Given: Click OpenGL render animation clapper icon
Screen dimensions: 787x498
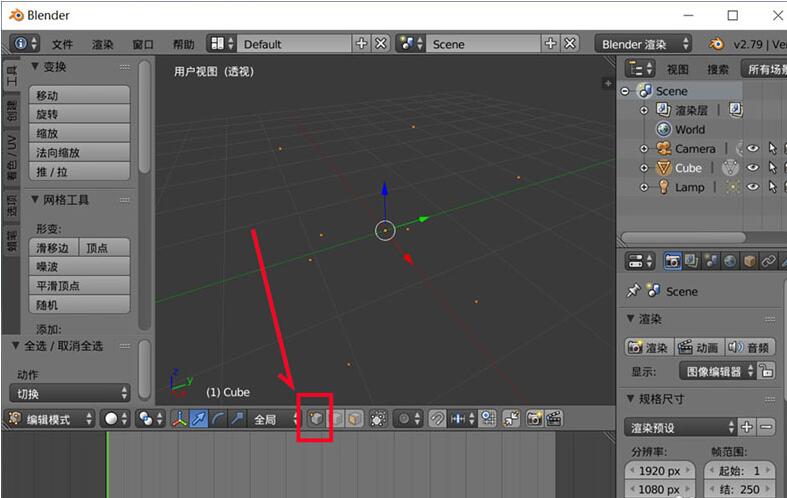Looking at the screenshot, I should 554,418.
